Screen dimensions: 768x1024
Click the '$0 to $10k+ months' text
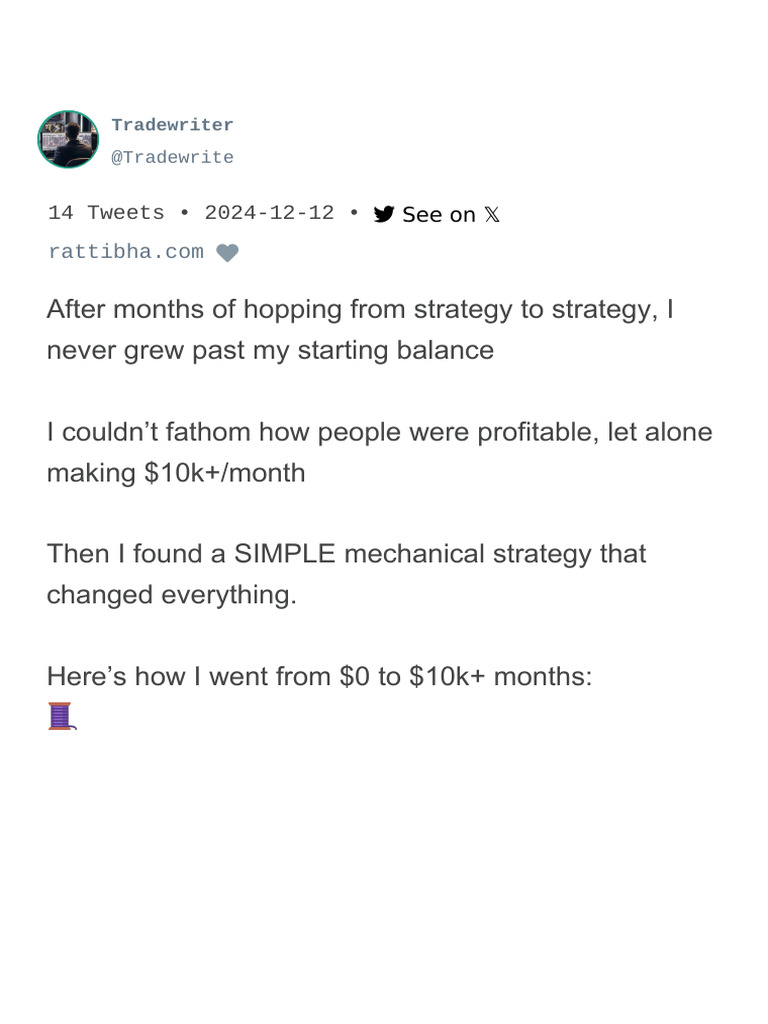(466, 676)
